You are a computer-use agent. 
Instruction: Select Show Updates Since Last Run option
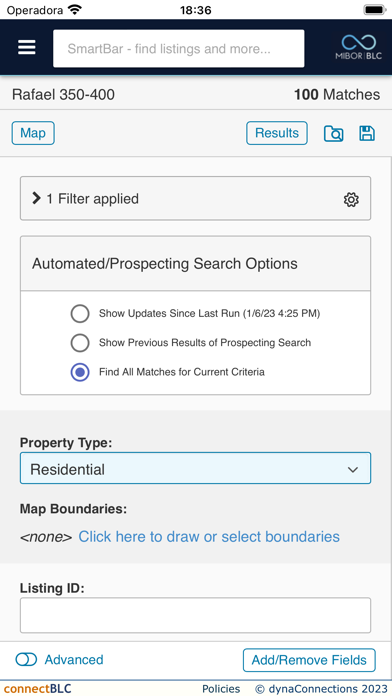point(80,313)
